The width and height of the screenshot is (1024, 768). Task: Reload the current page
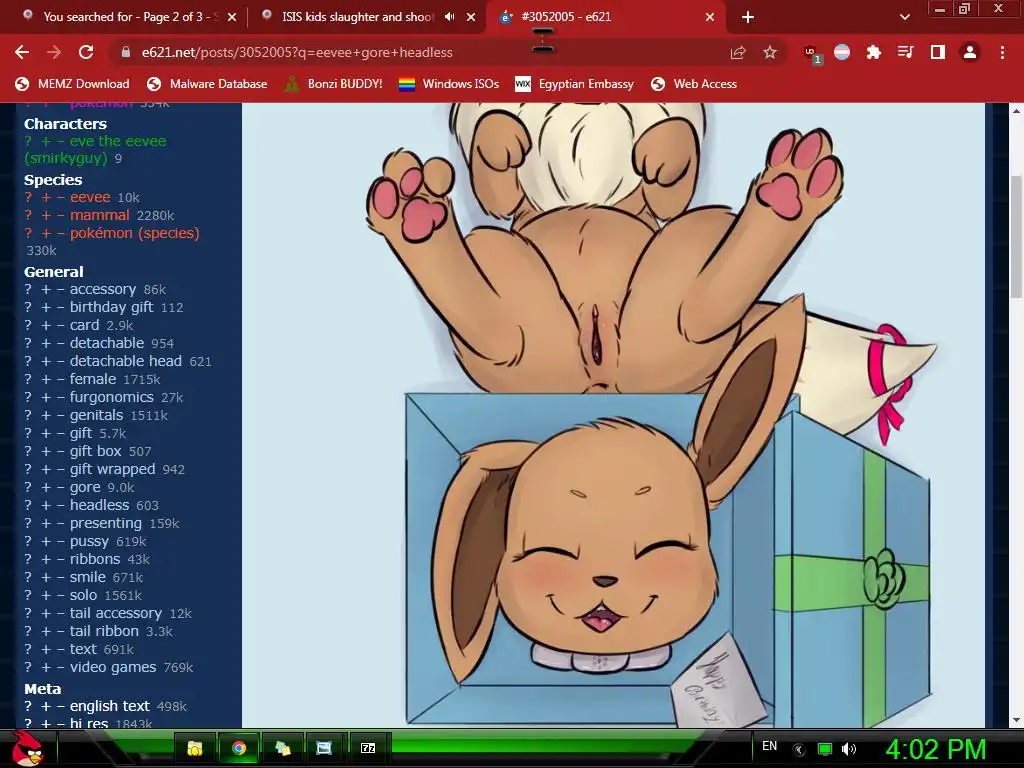[86, 52]
